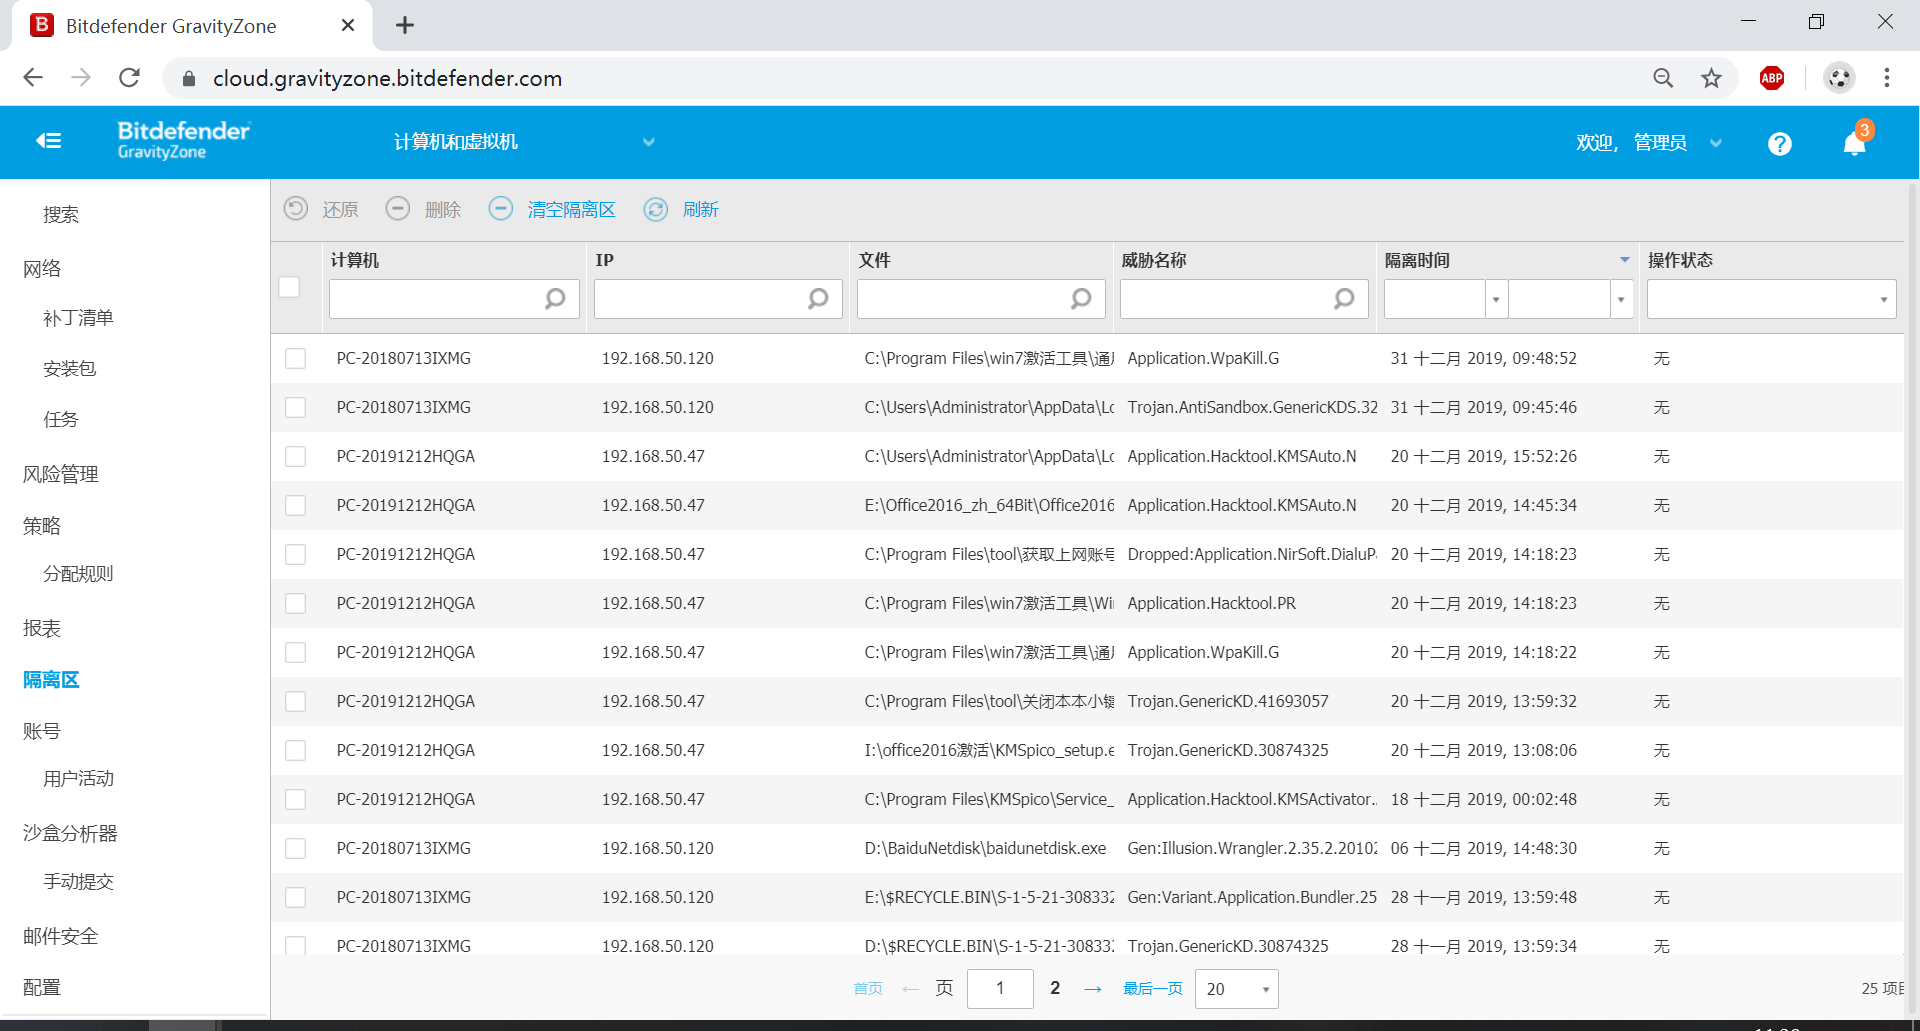Viewport: 1920px width, 1031px height.
Task: Select the 隔离区 sidebar menu item
Action: tap(51, 680)
